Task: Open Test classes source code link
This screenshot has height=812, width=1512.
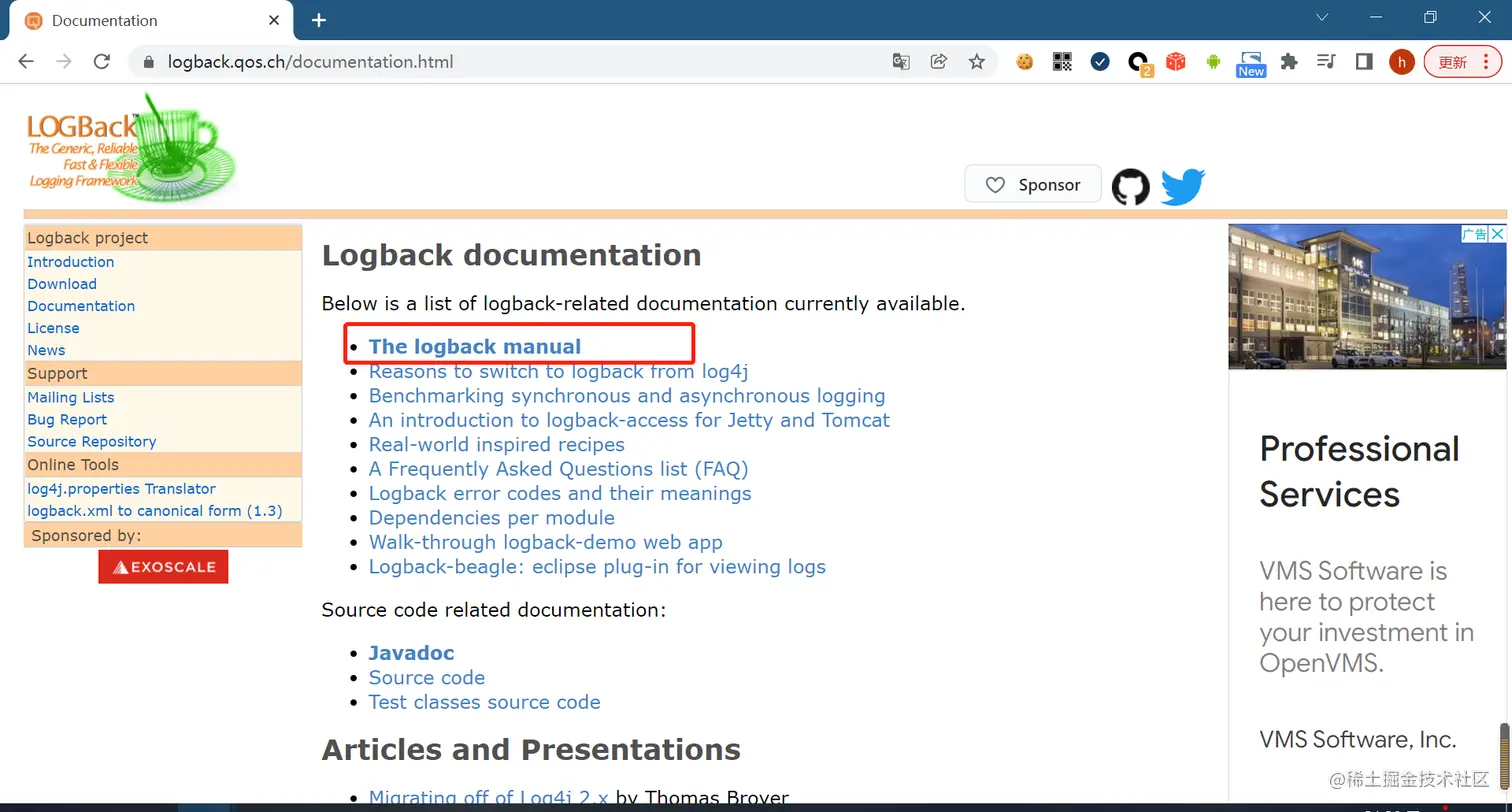Action: coord(485,702)
